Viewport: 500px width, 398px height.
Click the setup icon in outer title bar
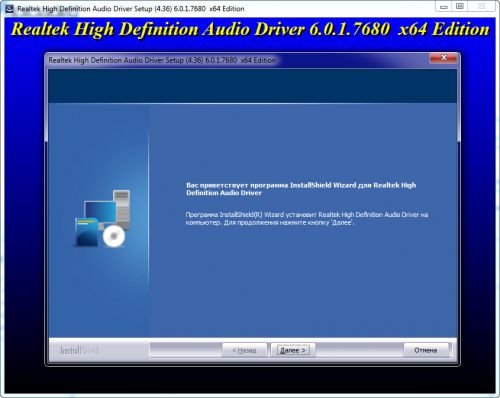point(9,9)
